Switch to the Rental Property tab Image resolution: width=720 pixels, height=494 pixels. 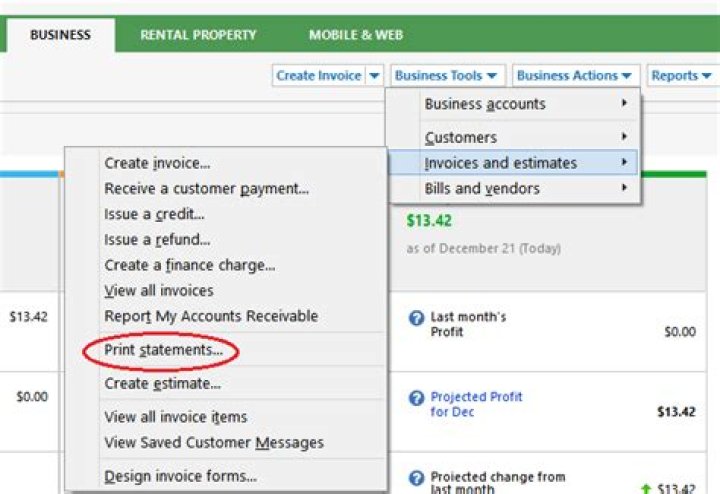coord(198,35)
